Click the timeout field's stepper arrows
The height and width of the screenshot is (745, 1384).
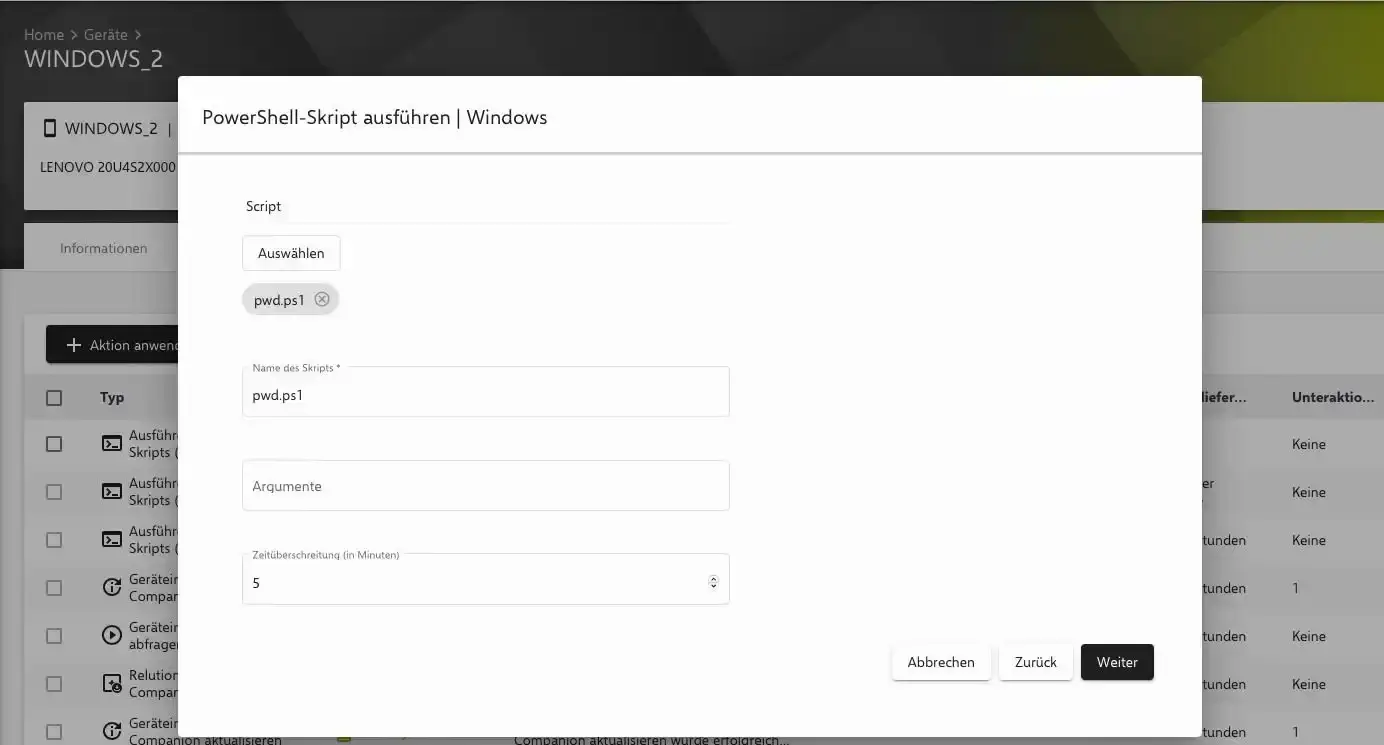click(713, 582)
